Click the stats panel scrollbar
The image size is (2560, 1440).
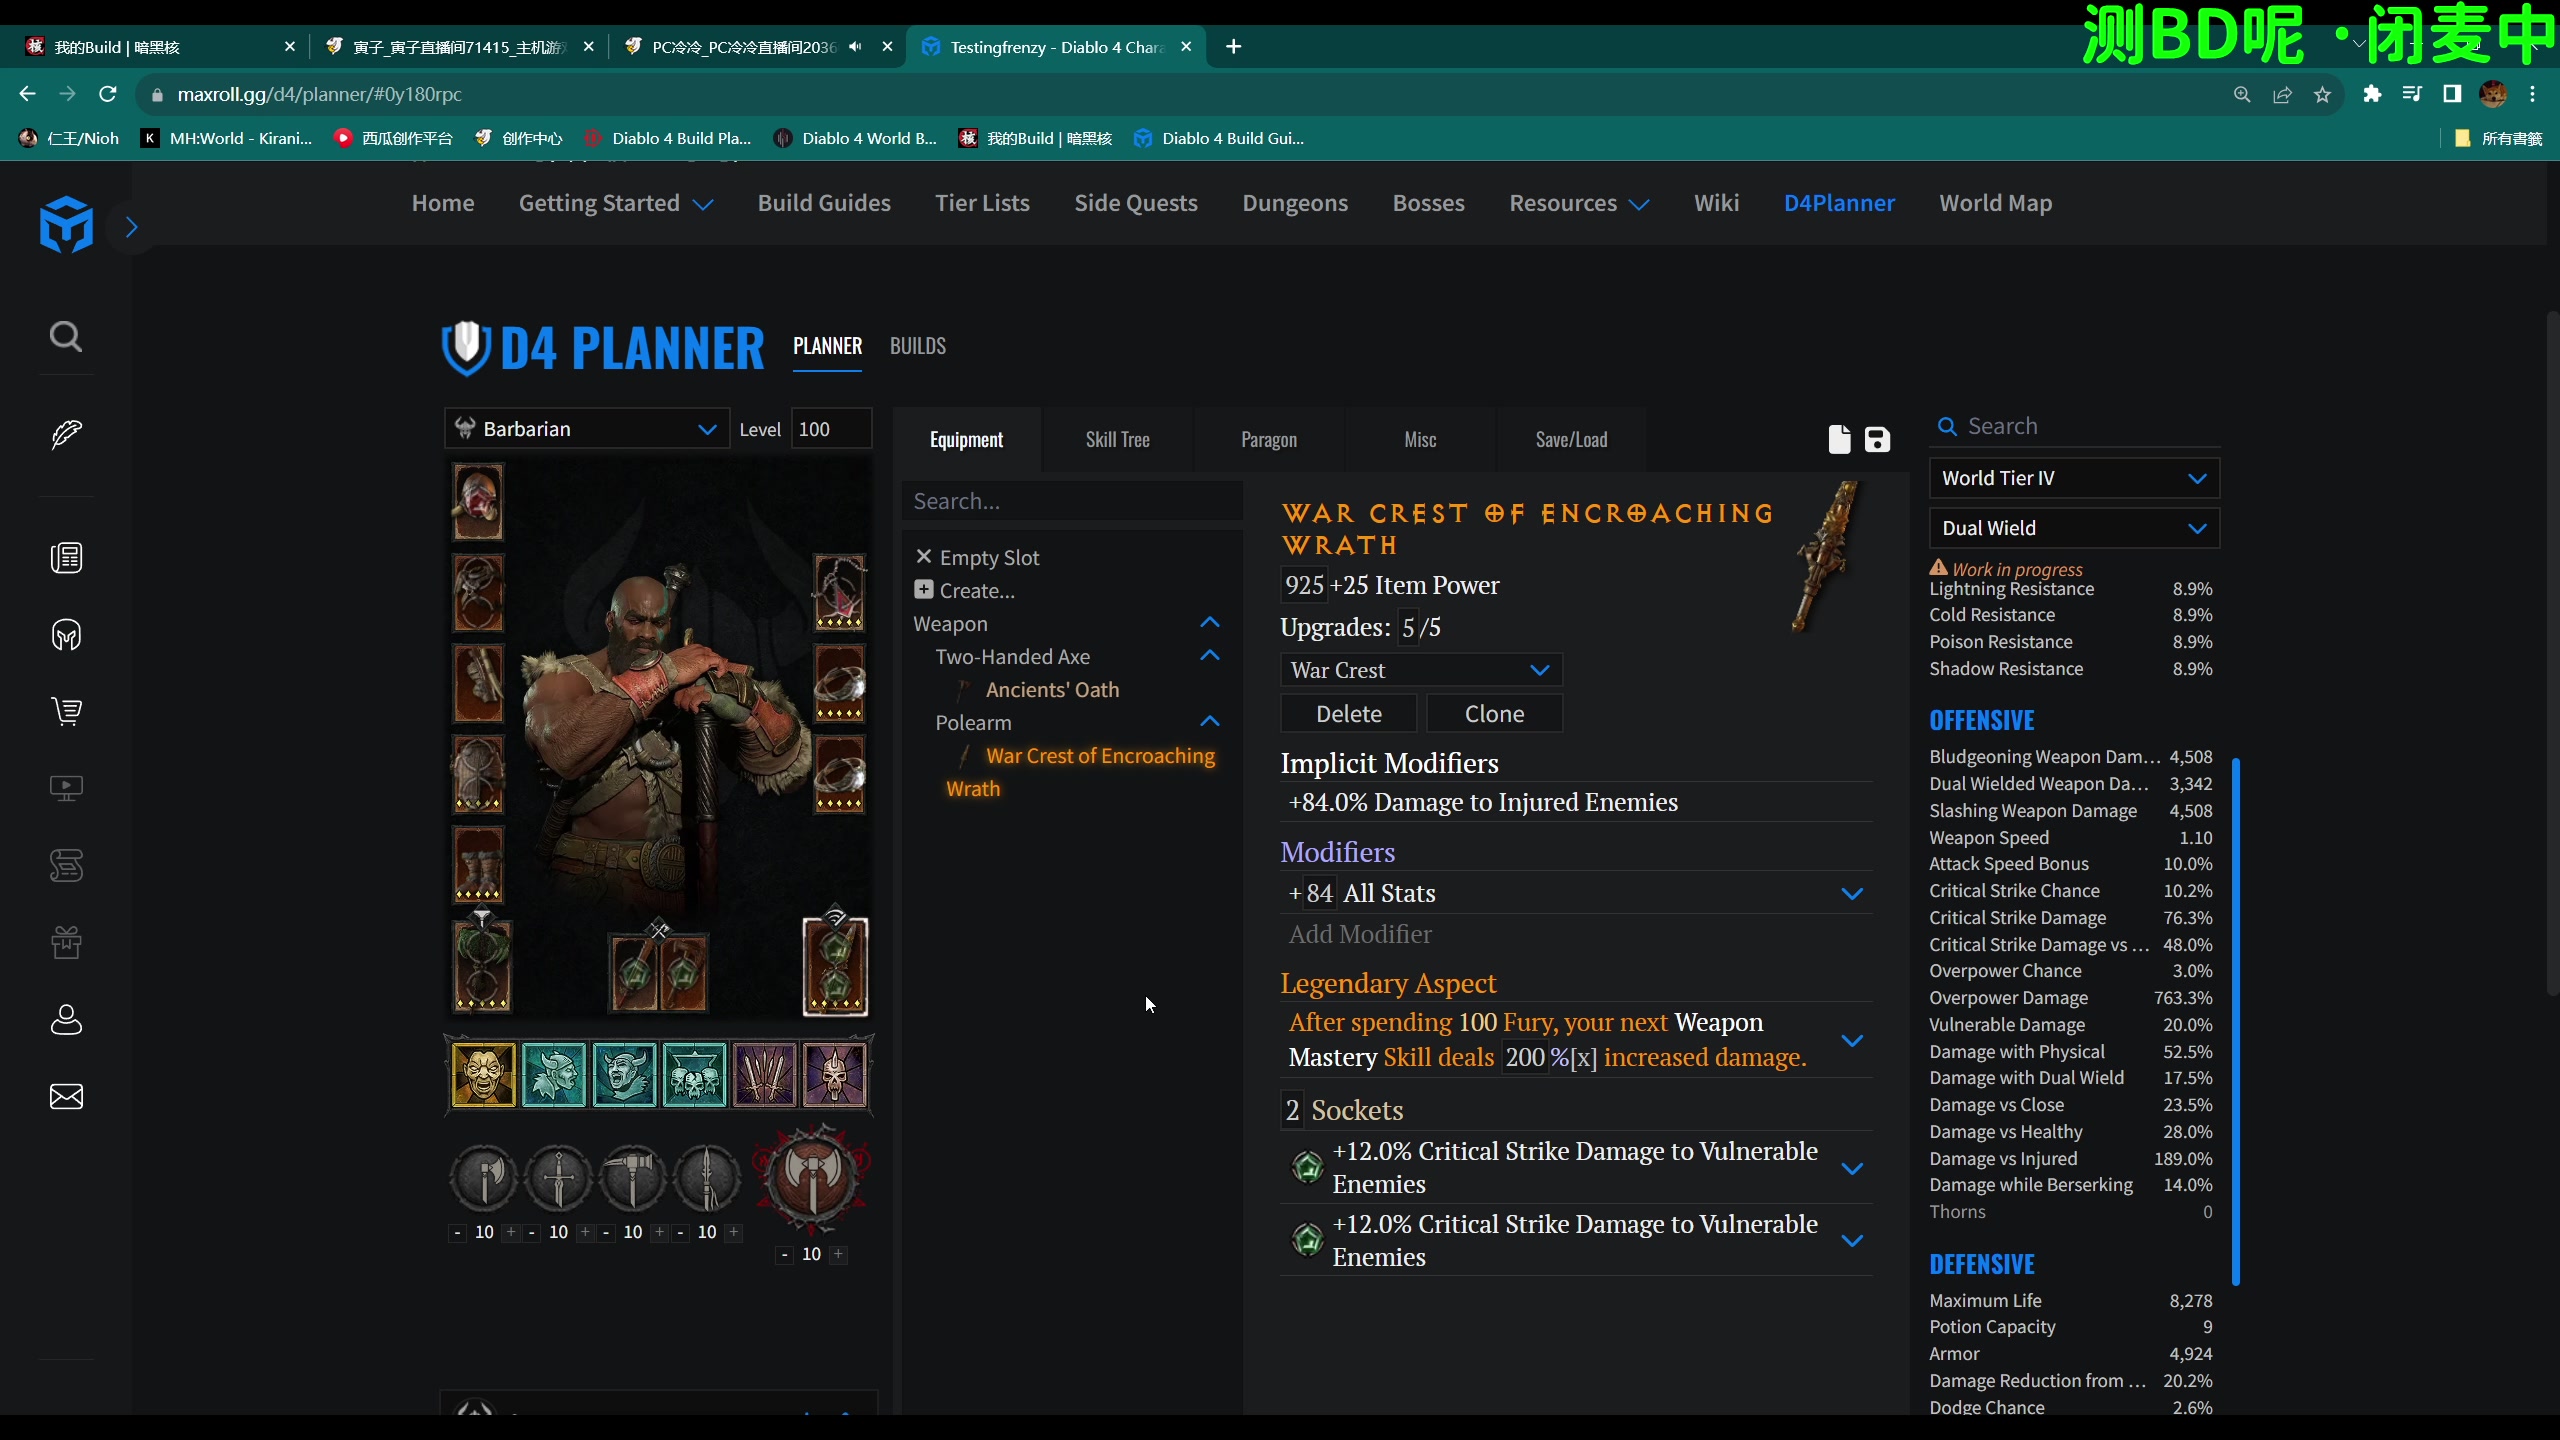click(x=2235, y=1020)
